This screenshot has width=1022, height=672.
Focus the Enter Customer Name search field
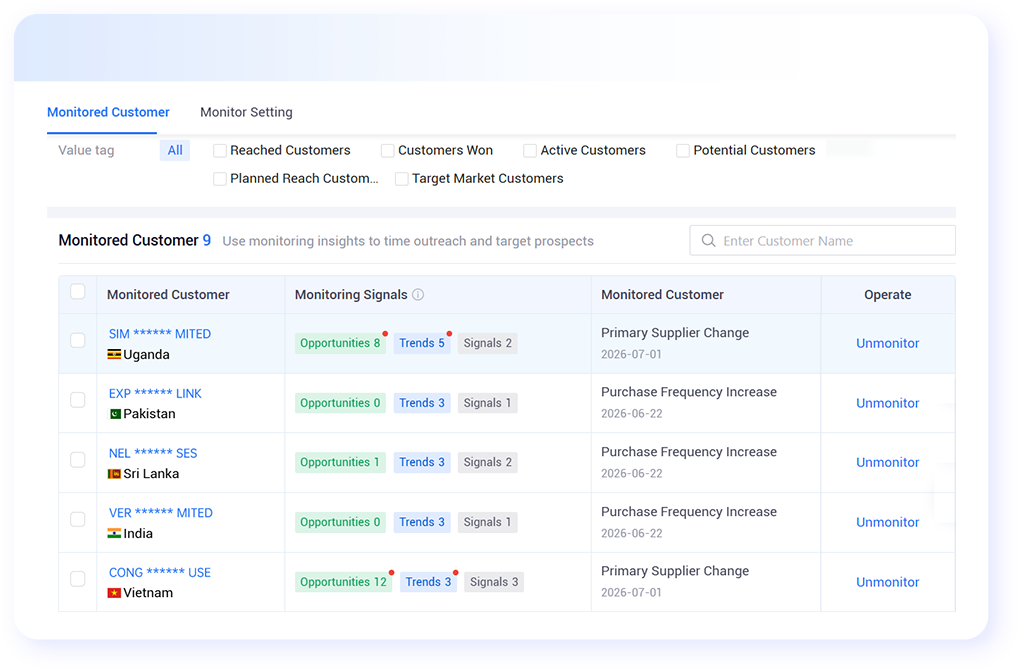pos(823,241)
